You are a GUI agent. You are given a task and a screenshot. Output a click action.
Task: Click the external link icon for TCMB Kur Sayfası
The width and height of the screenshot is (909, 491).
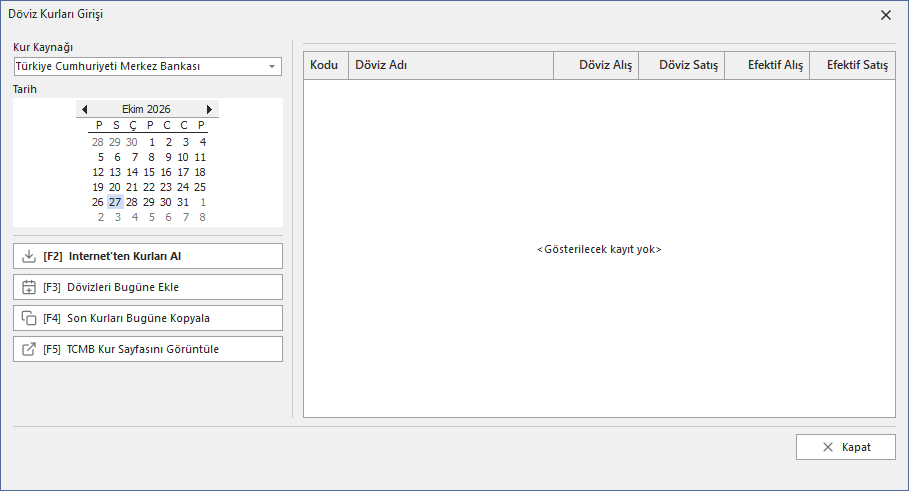pyautogui.click(x=28, y=349)
